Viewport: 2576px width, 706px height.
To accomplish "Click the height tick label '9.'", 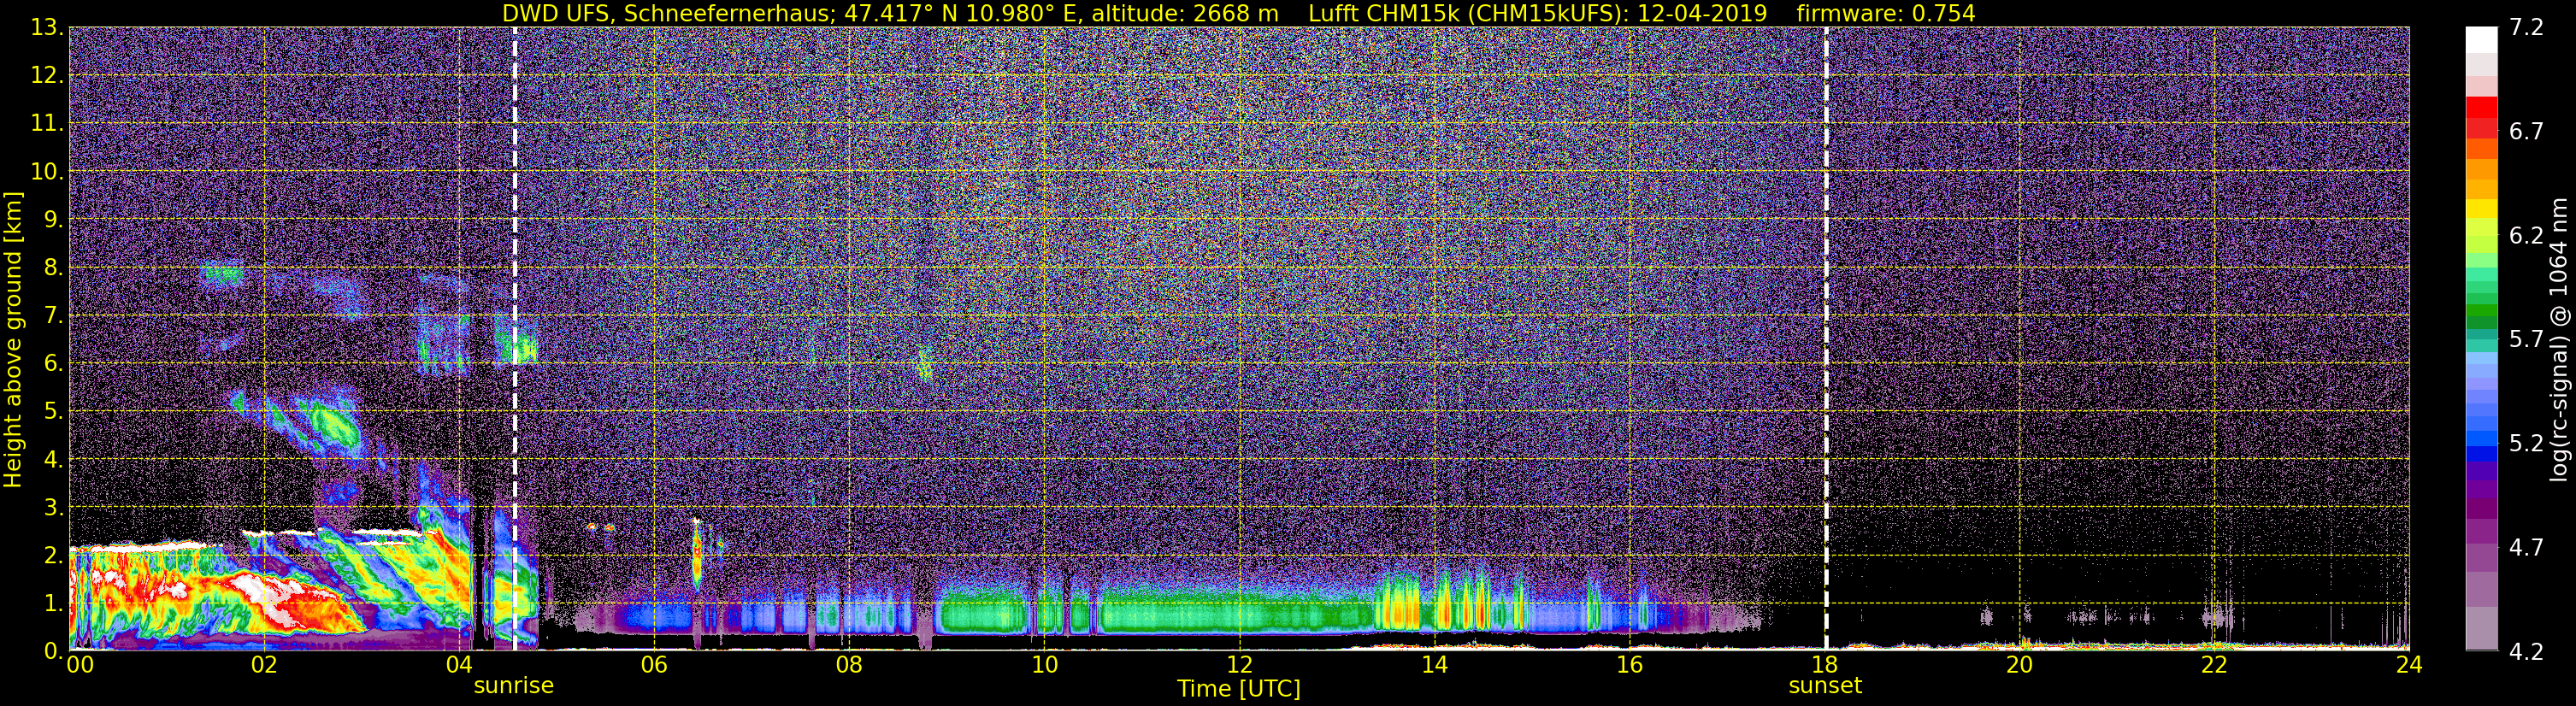I will point(53,220).
